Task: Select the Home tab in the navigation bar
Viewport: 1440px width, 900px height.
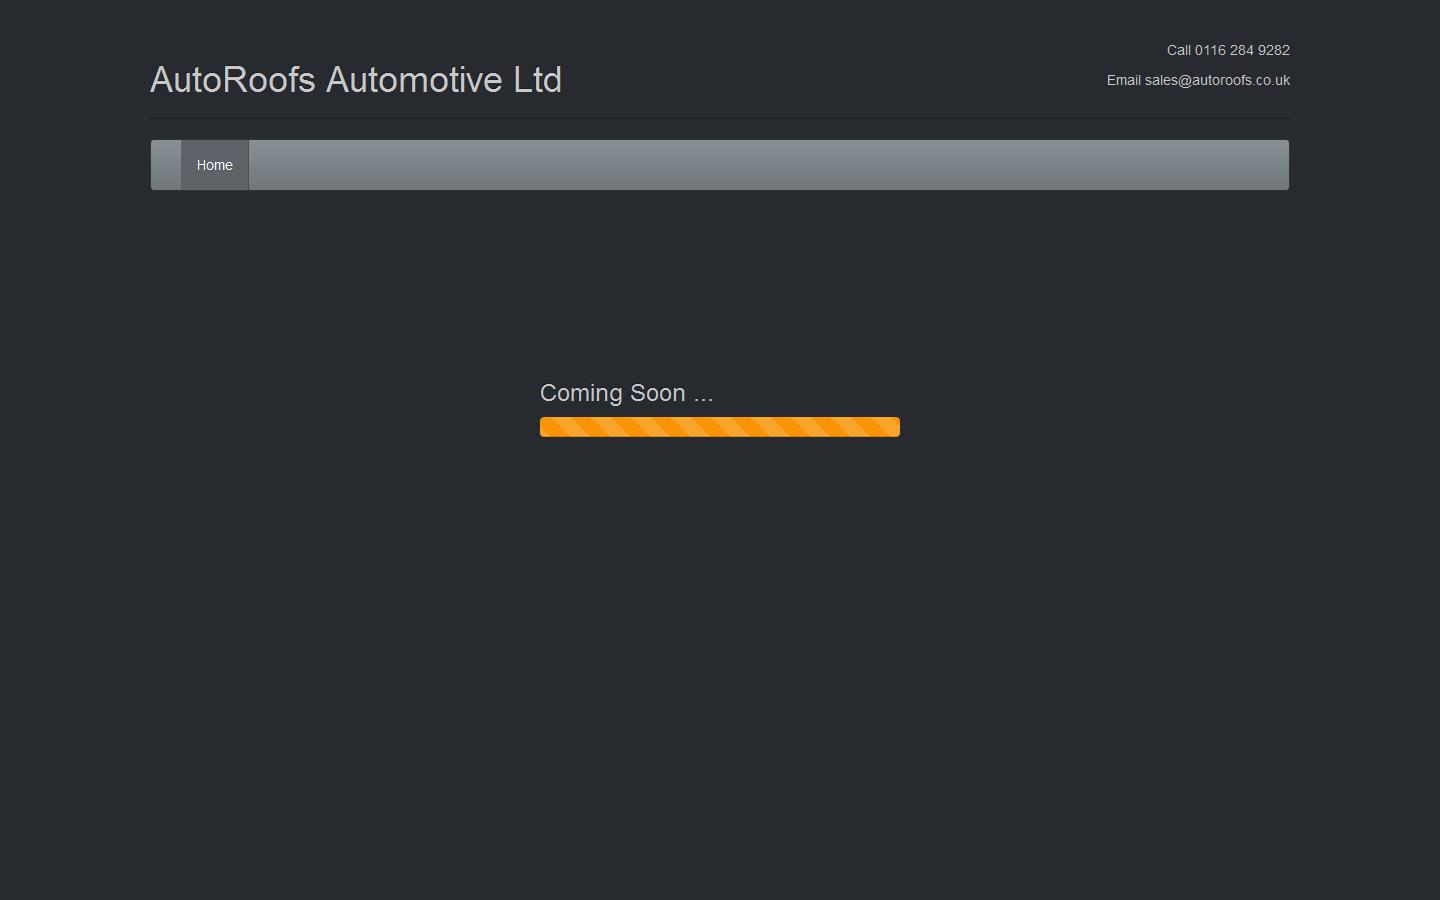Action: click(x=214, y=164)
